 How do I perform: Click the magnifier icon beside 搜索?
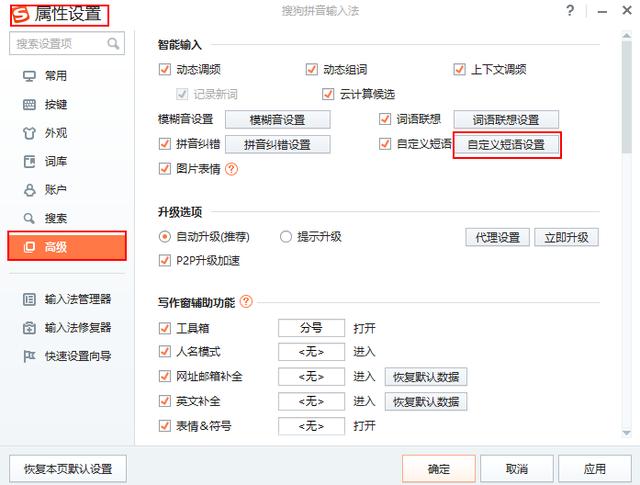coord(29,218)
